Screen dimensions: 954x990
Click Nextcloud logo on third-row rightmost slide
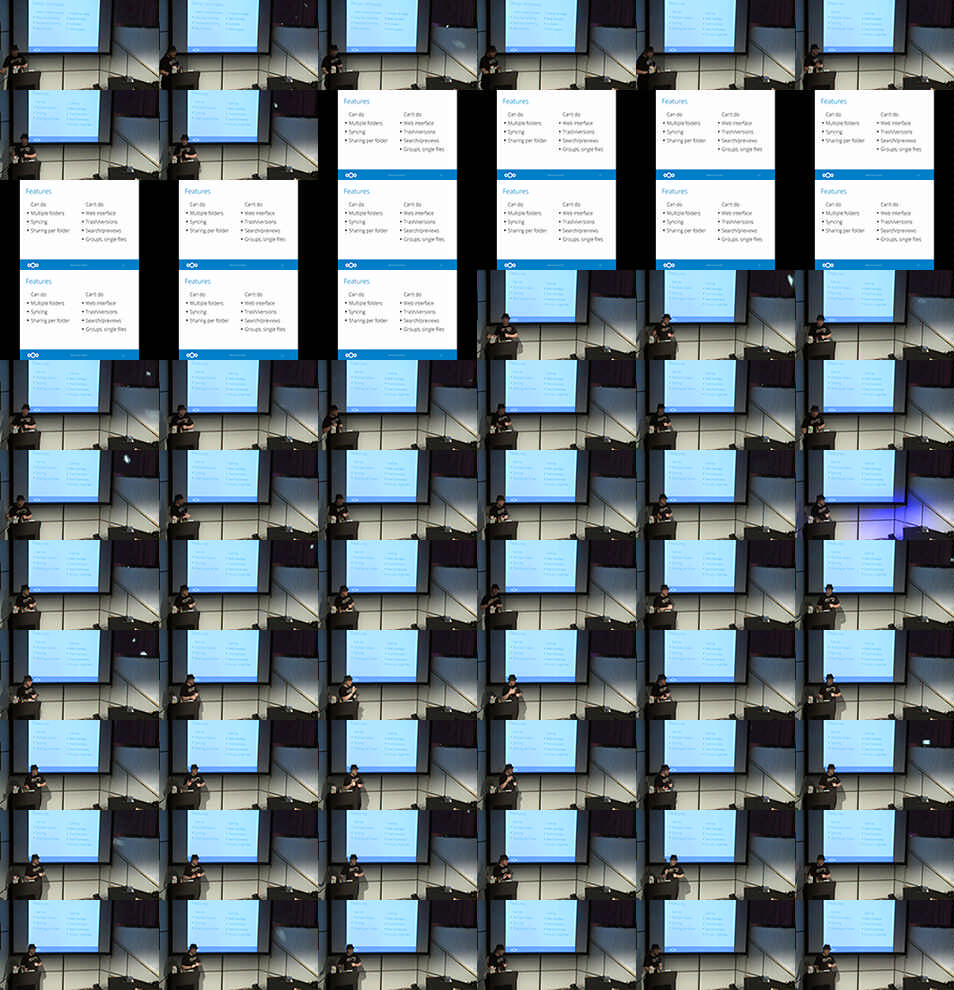point(827,264)
